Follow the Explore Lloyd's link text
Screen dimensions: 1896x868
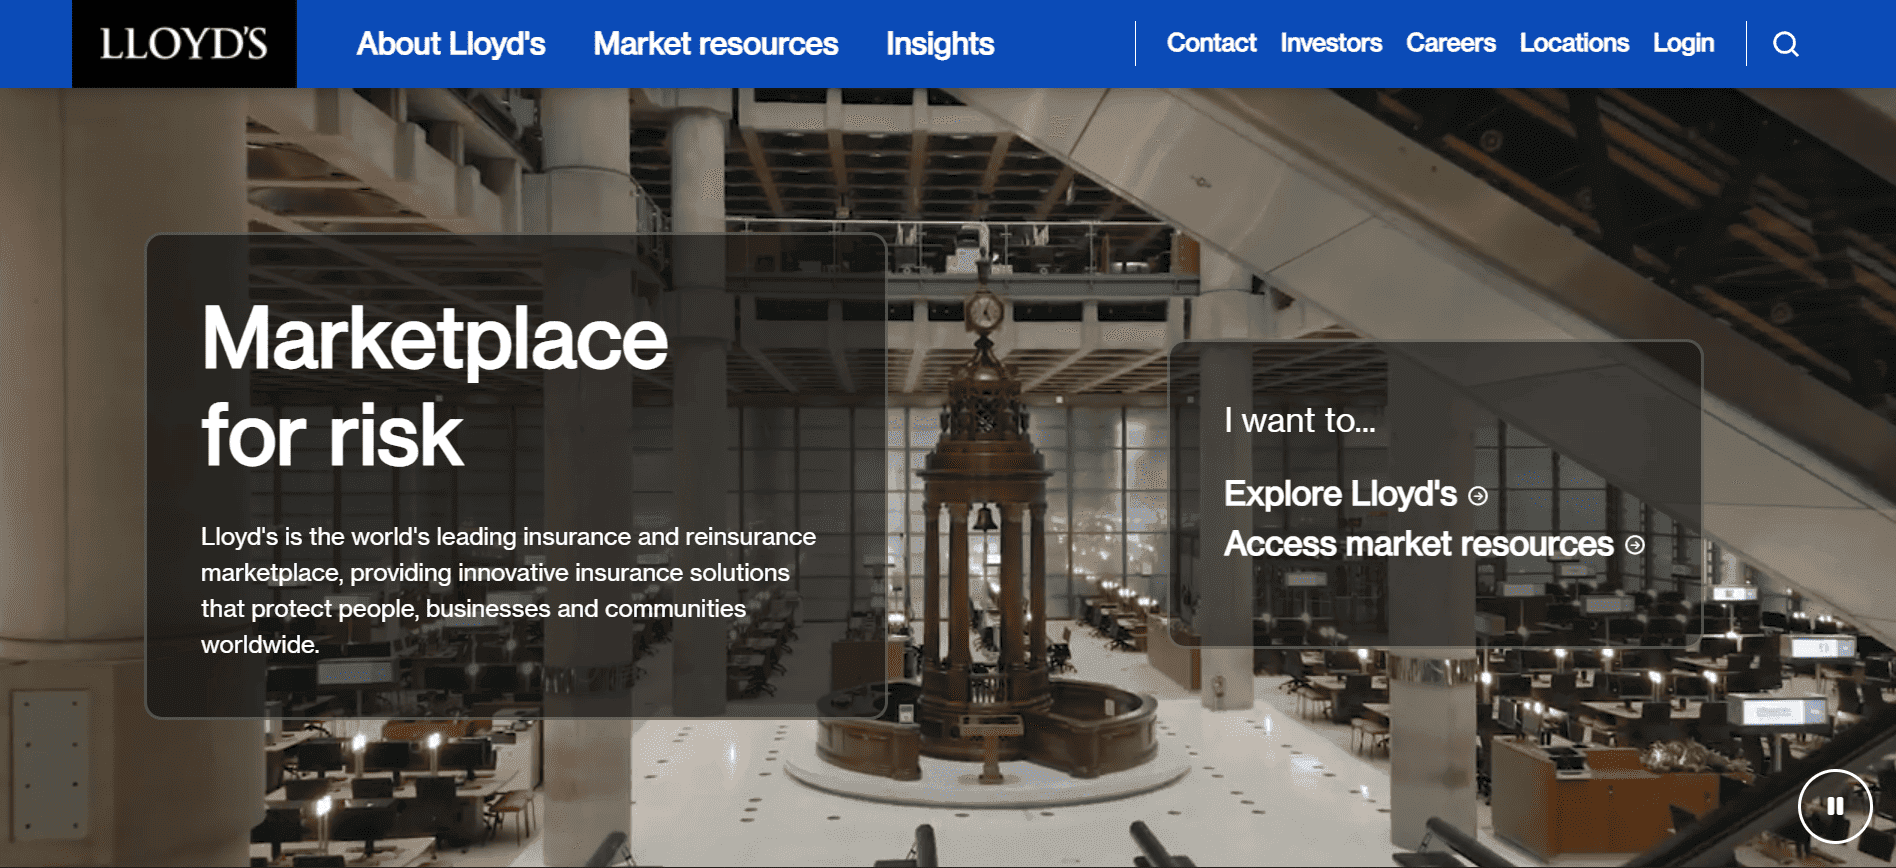[1340, 494]
